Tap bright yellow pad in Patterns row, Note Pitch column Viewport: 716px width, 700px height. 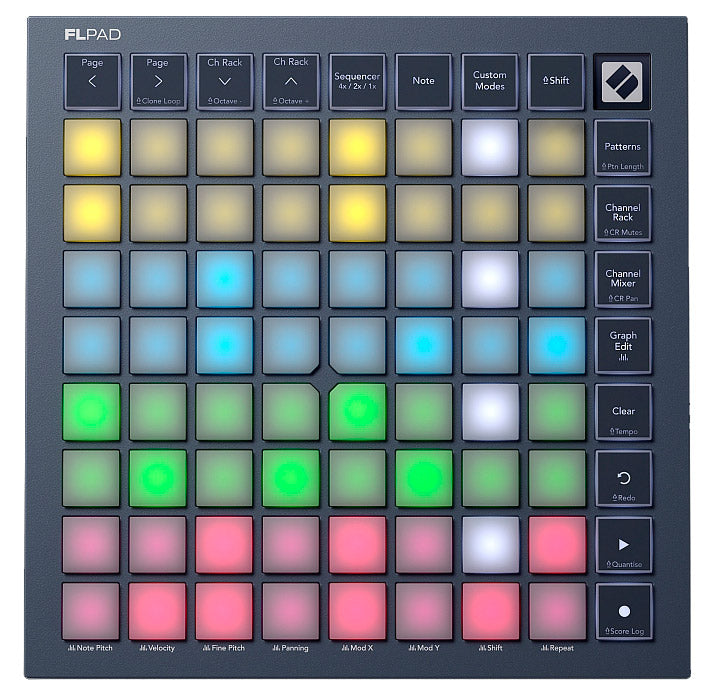pos(92,147)
